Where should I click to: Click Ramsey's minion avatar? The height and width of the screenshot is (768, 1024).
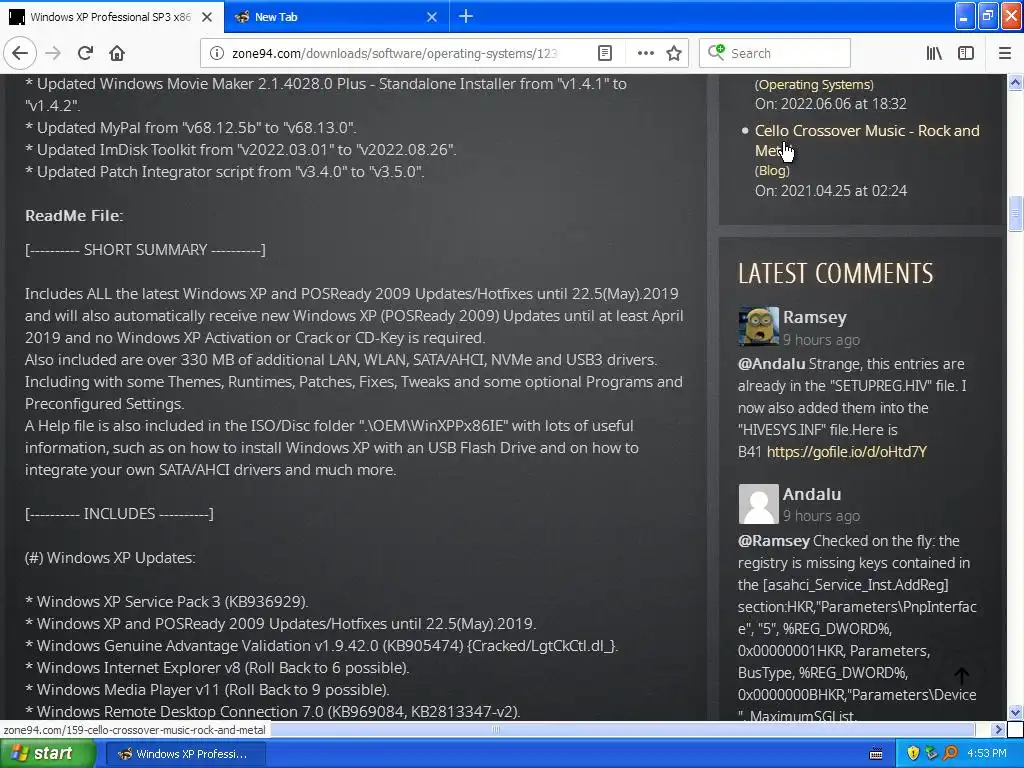pos(758,327)
